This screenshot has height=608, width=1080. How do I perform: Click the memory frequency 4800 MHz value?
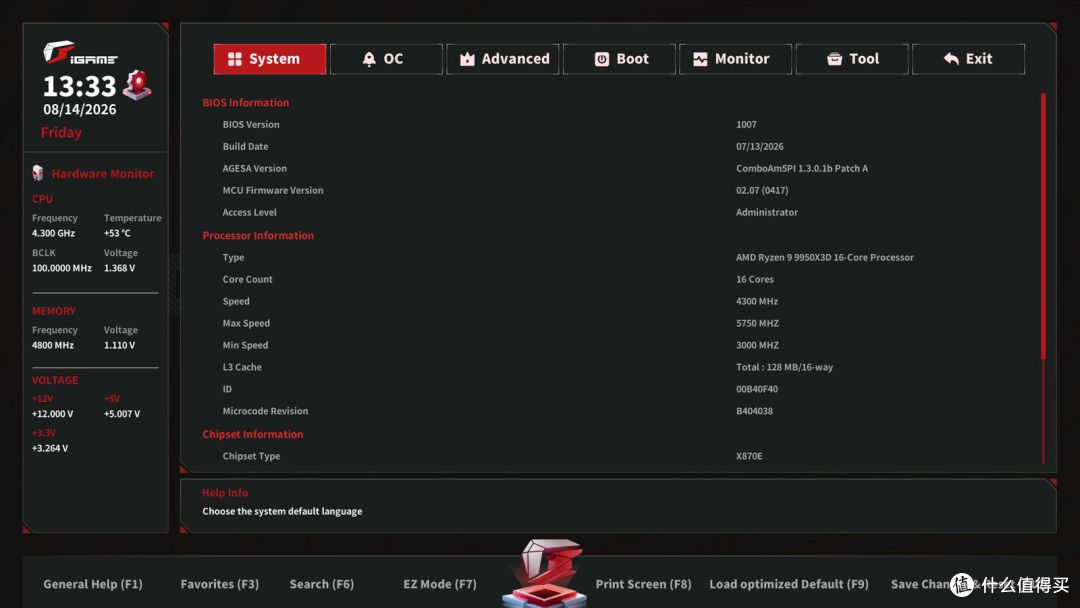pos(52,346)
